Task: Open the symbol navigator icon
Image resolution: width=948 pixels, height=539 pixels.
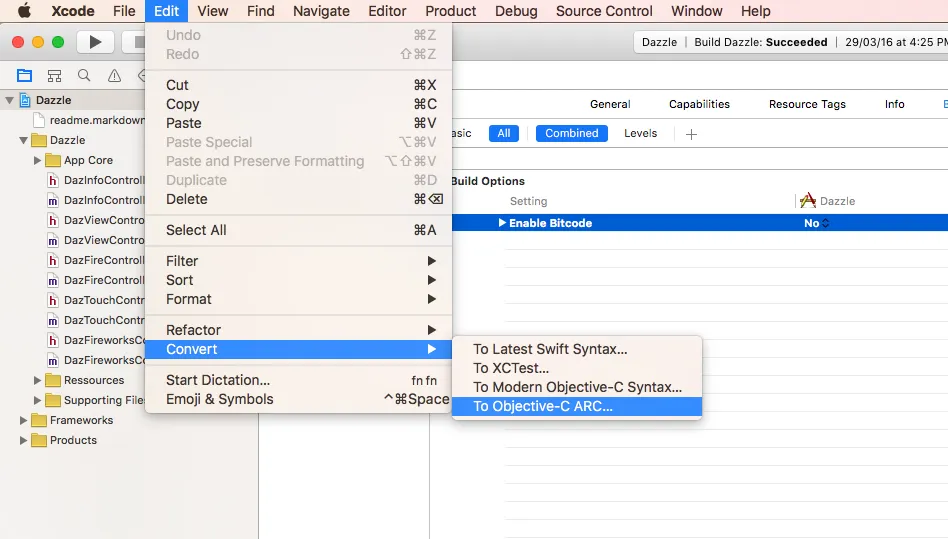Action: (54, 76)
